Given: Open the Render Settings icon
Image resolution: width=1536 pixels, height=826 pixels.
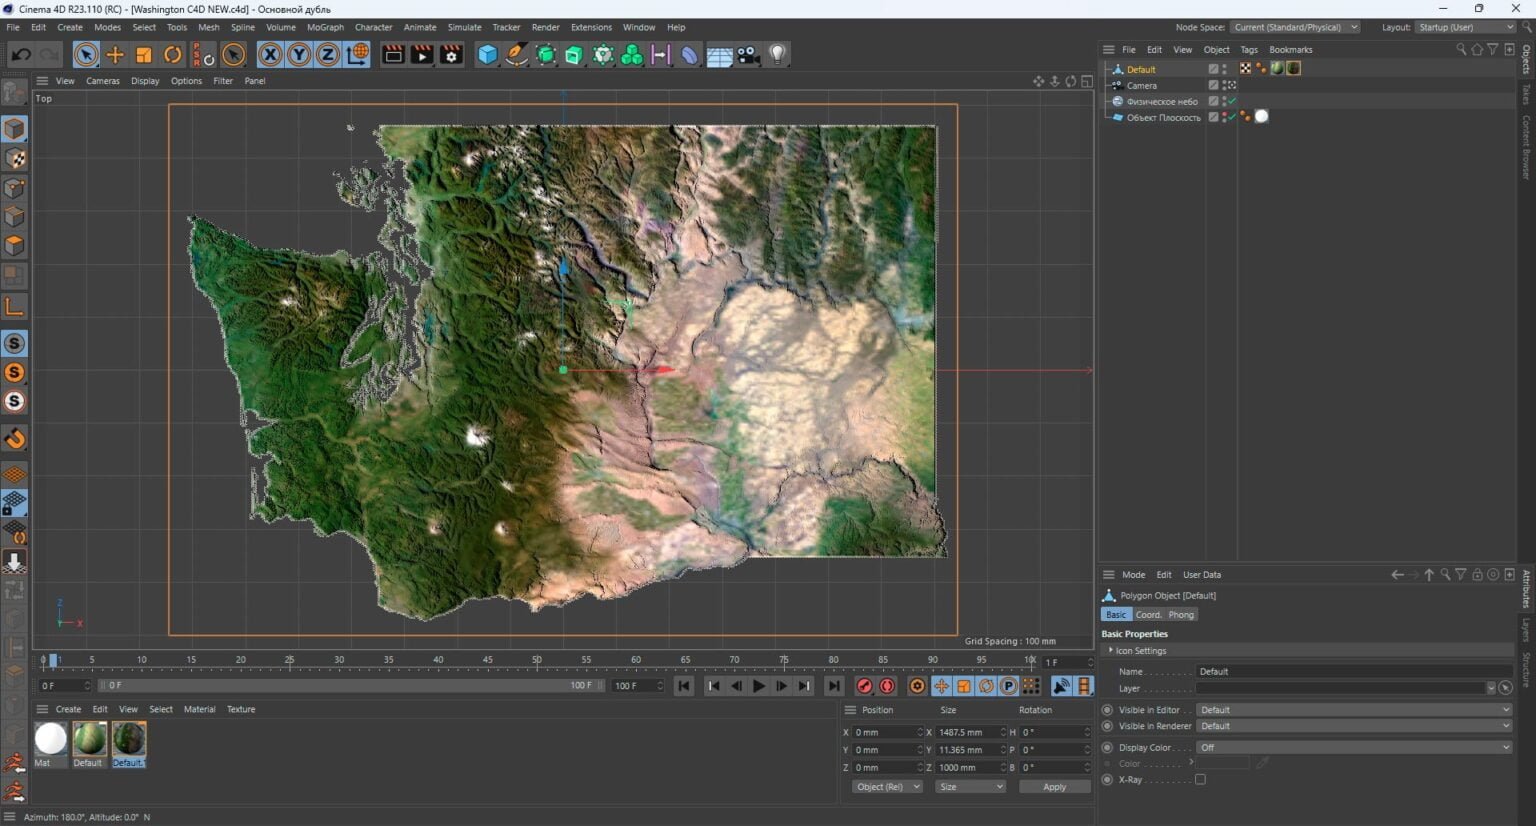Looking at the screenshot, I should tap(451, 55).
